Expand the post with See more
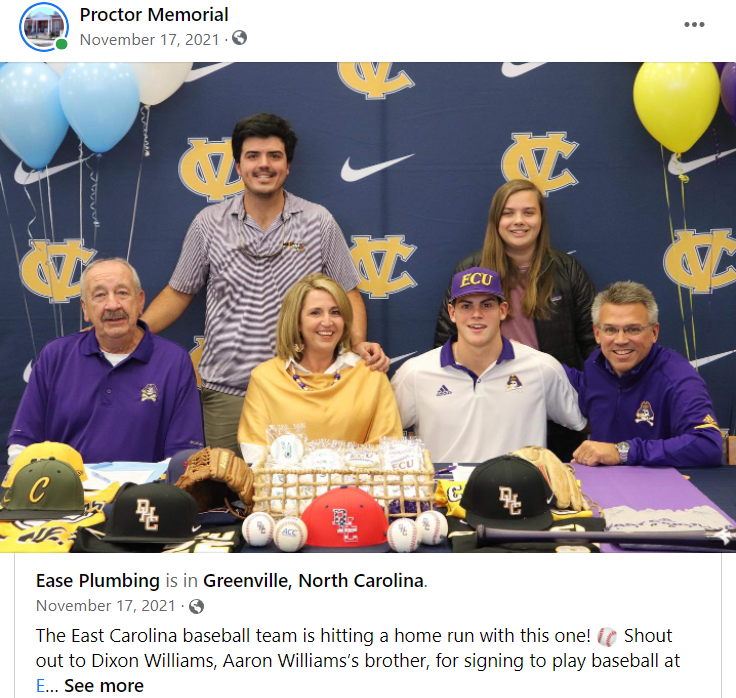Screen dimensions: 736x698 (x=104, y=686)
